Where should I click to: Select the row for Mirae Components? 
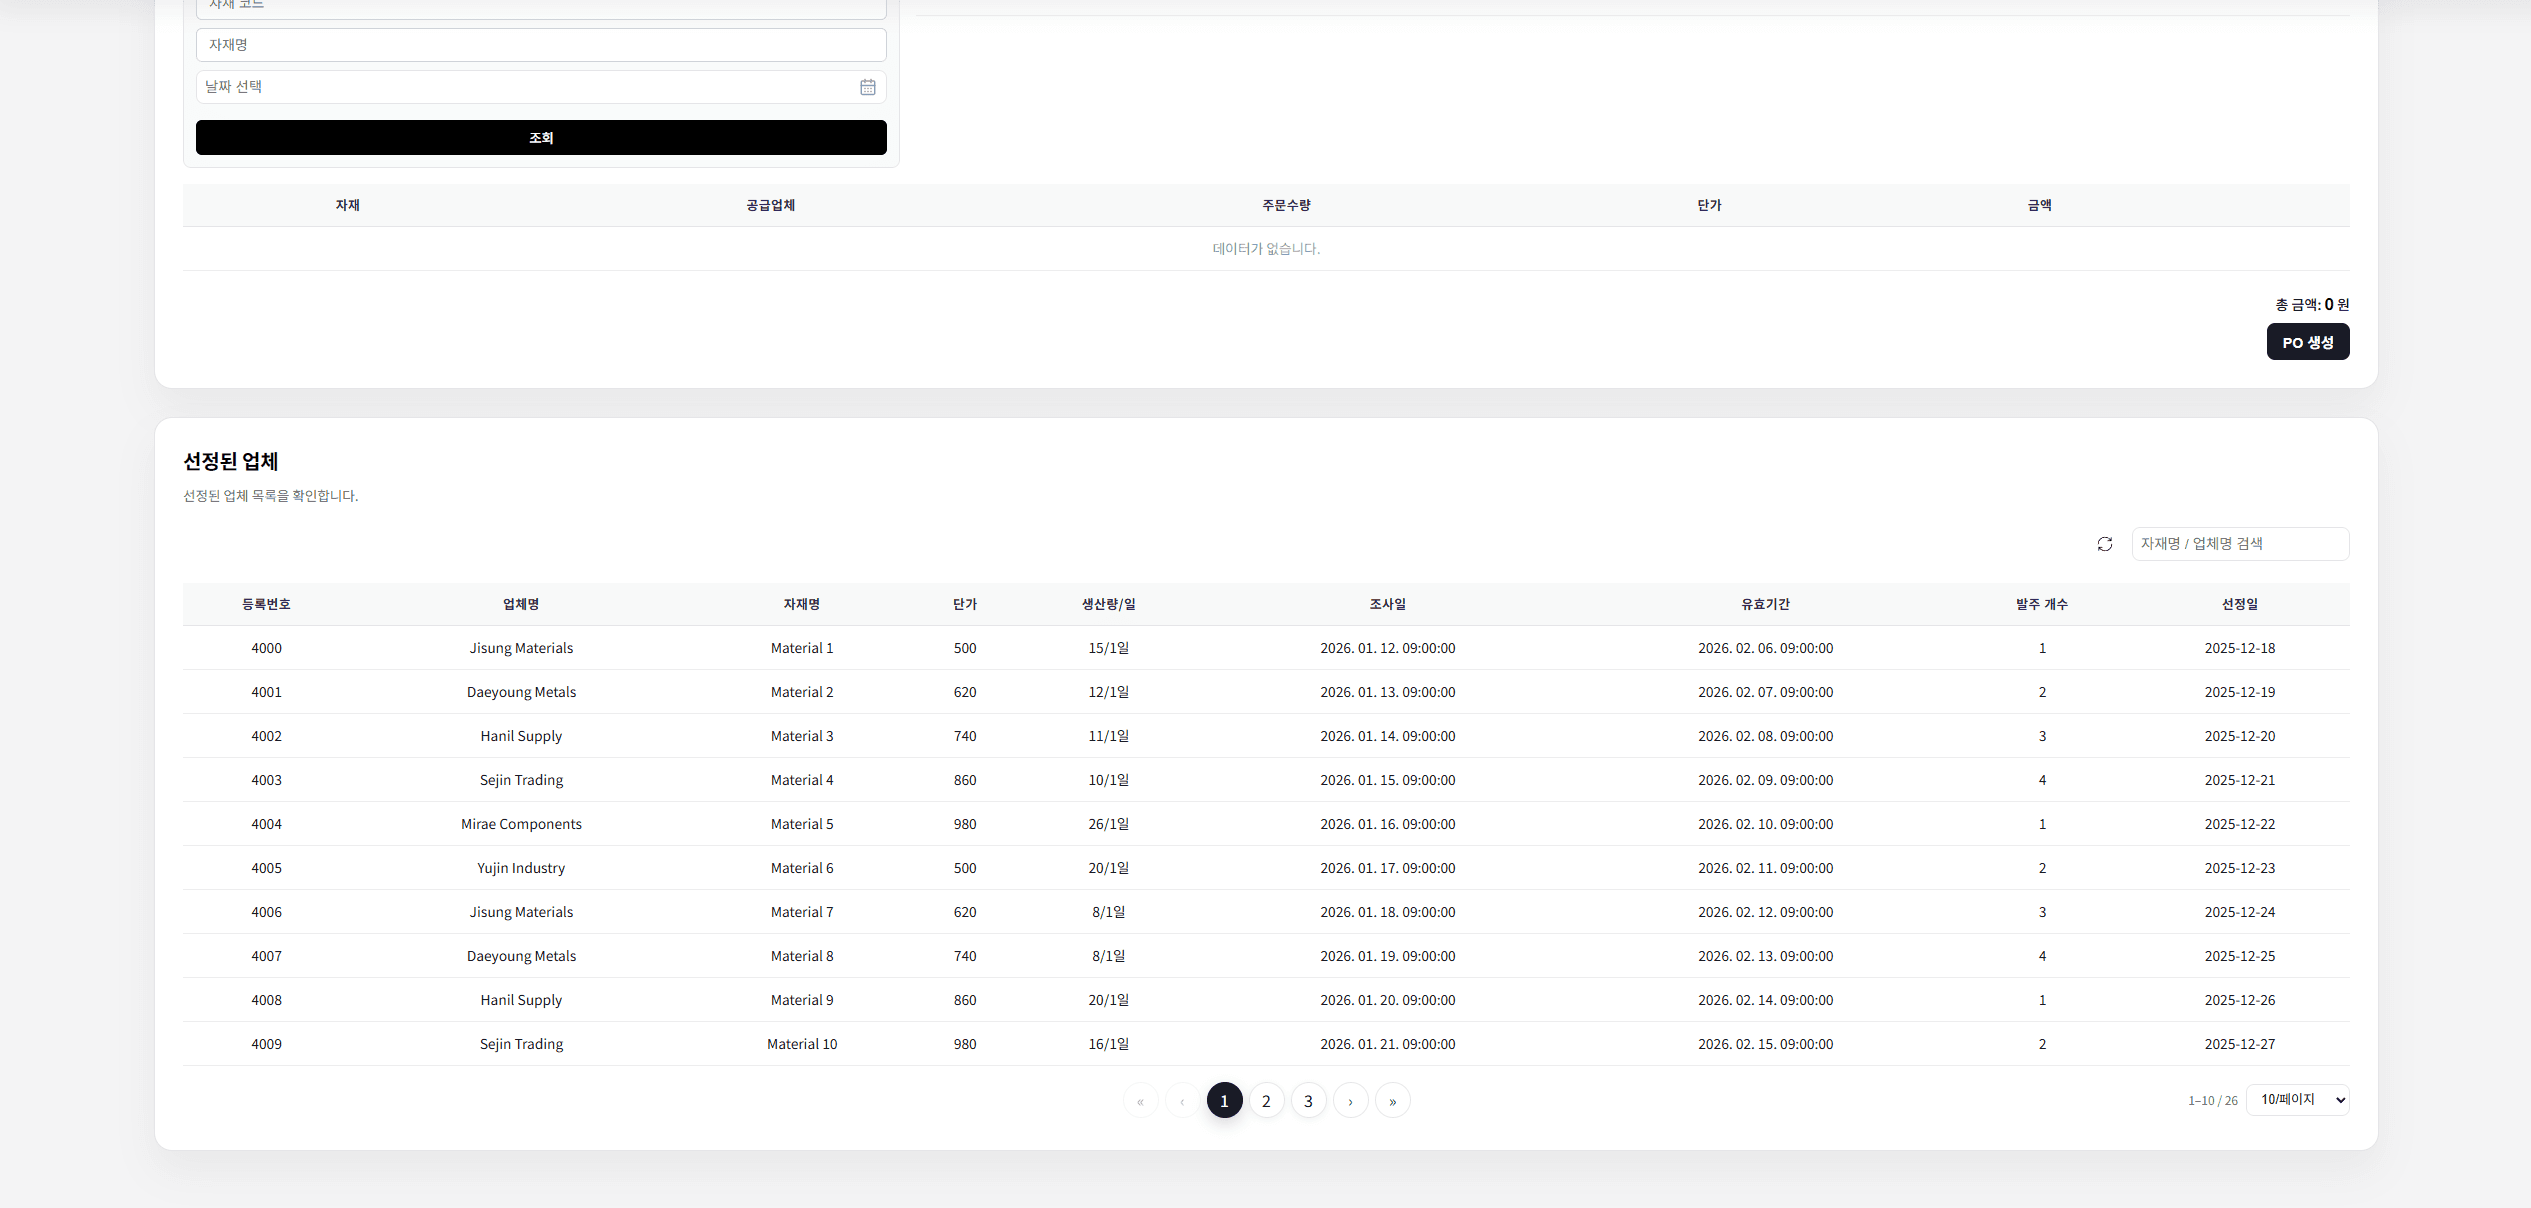coord(521,824)
